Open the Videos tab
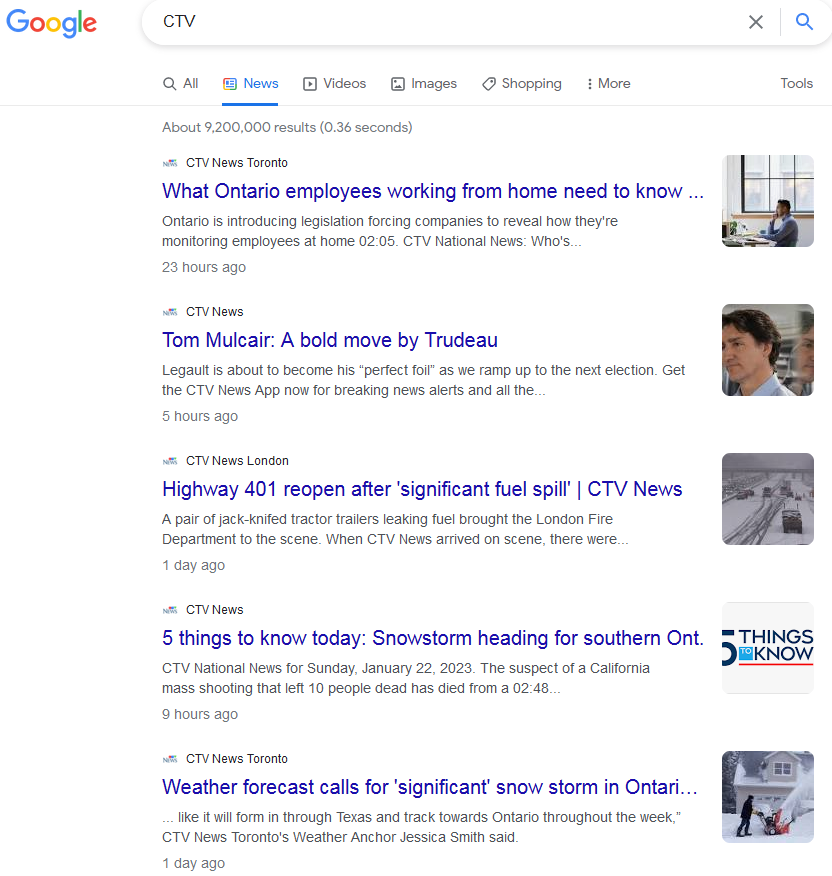Screen dimensions: 832x876 coord(334,84)
